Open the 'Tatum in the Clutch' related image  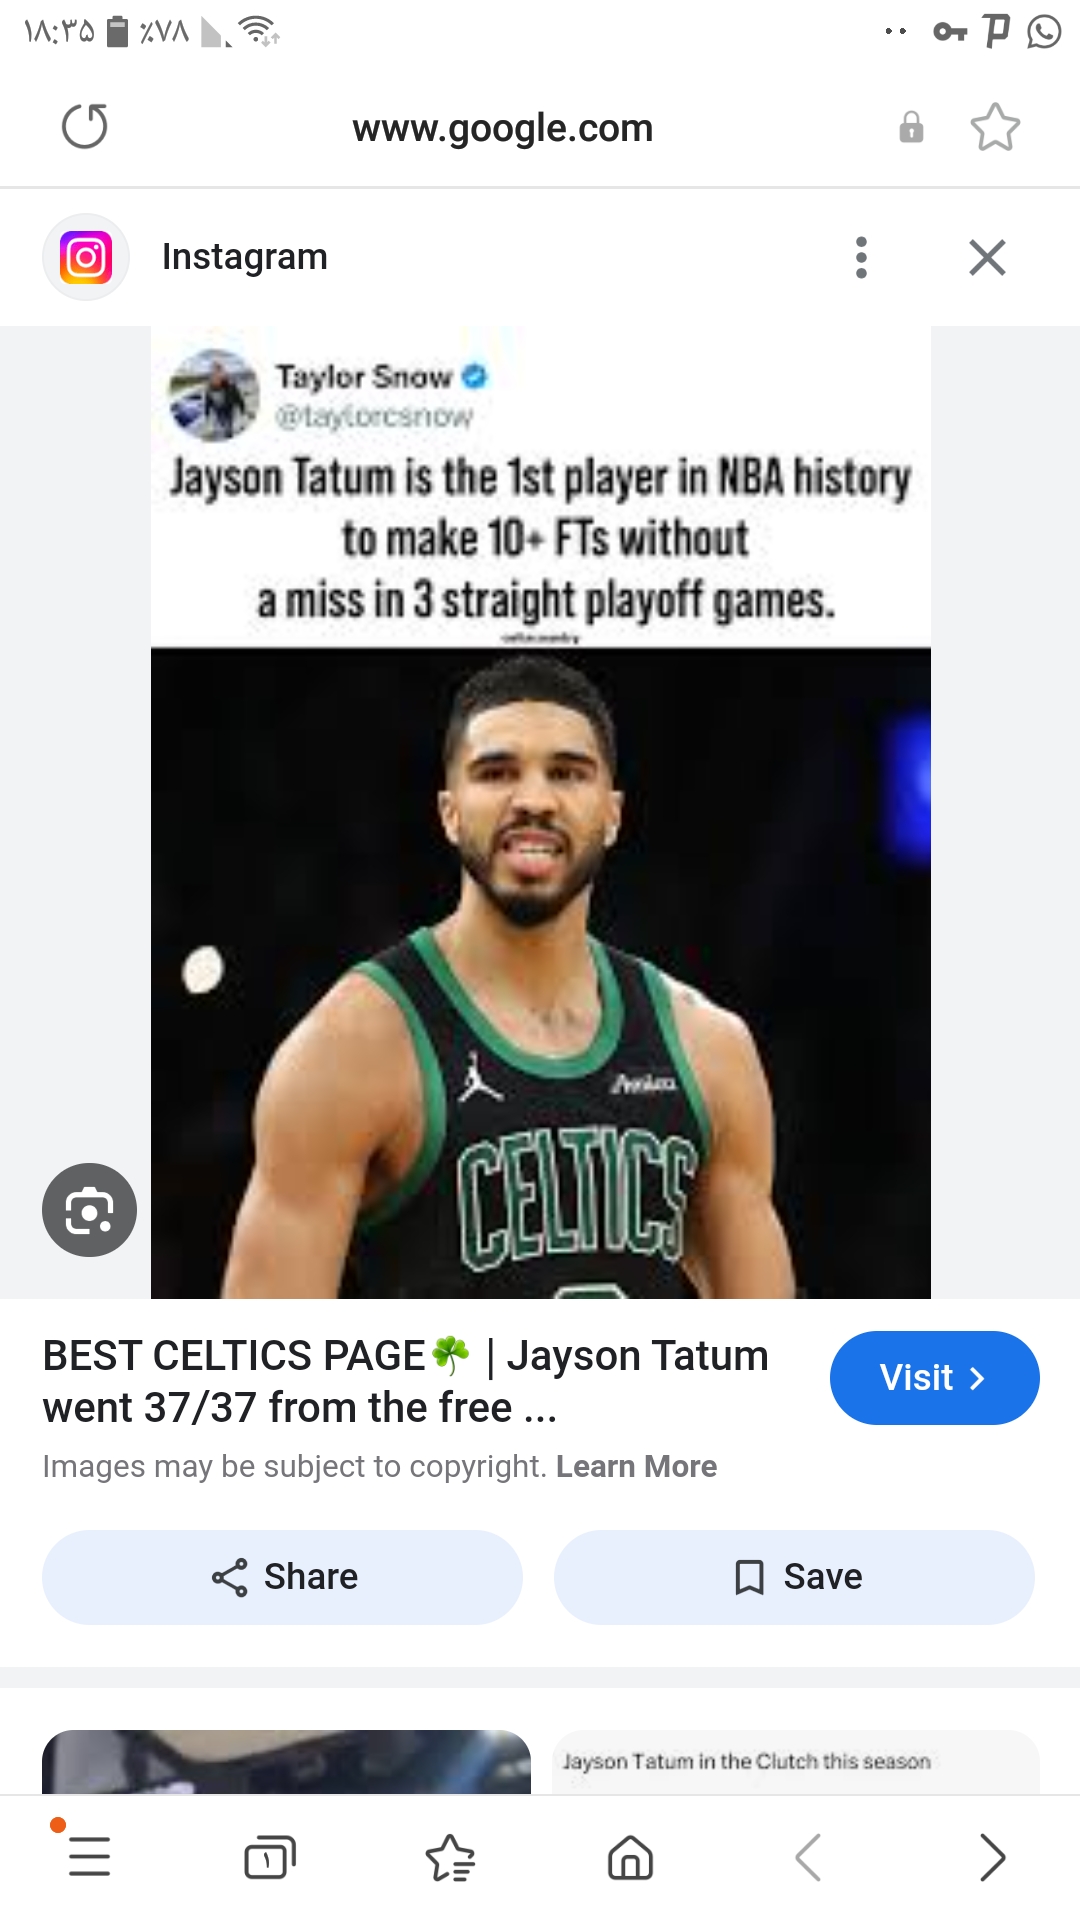pyautogui.click(x=796, y=1761)
